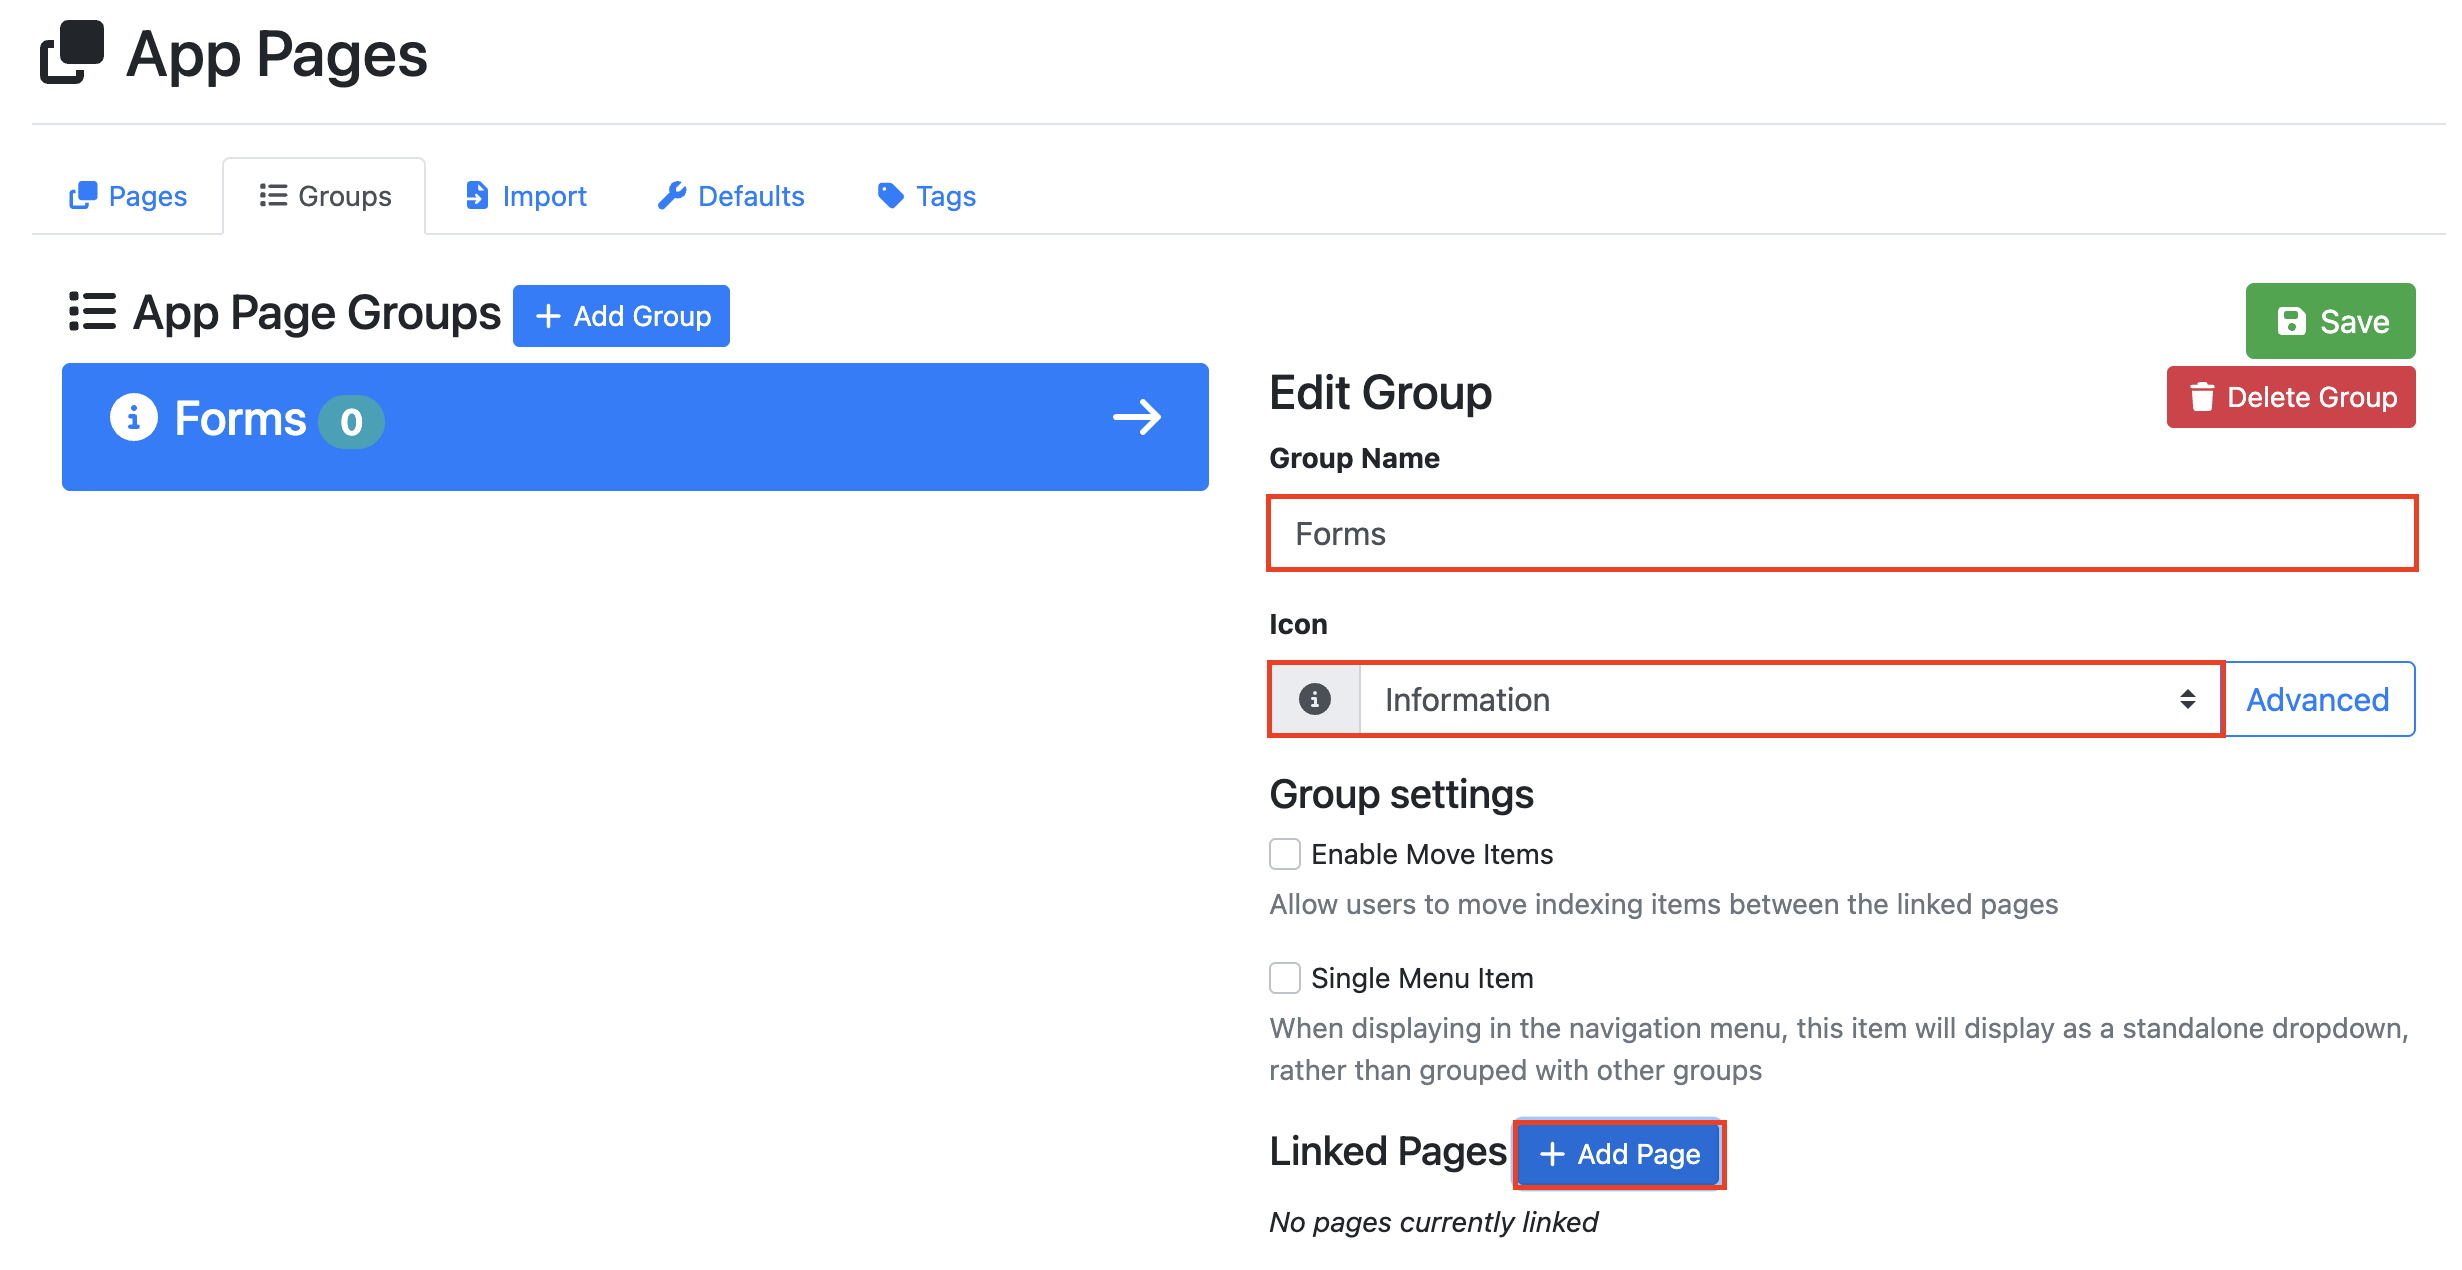Open the Tags tab

[926, 196]
